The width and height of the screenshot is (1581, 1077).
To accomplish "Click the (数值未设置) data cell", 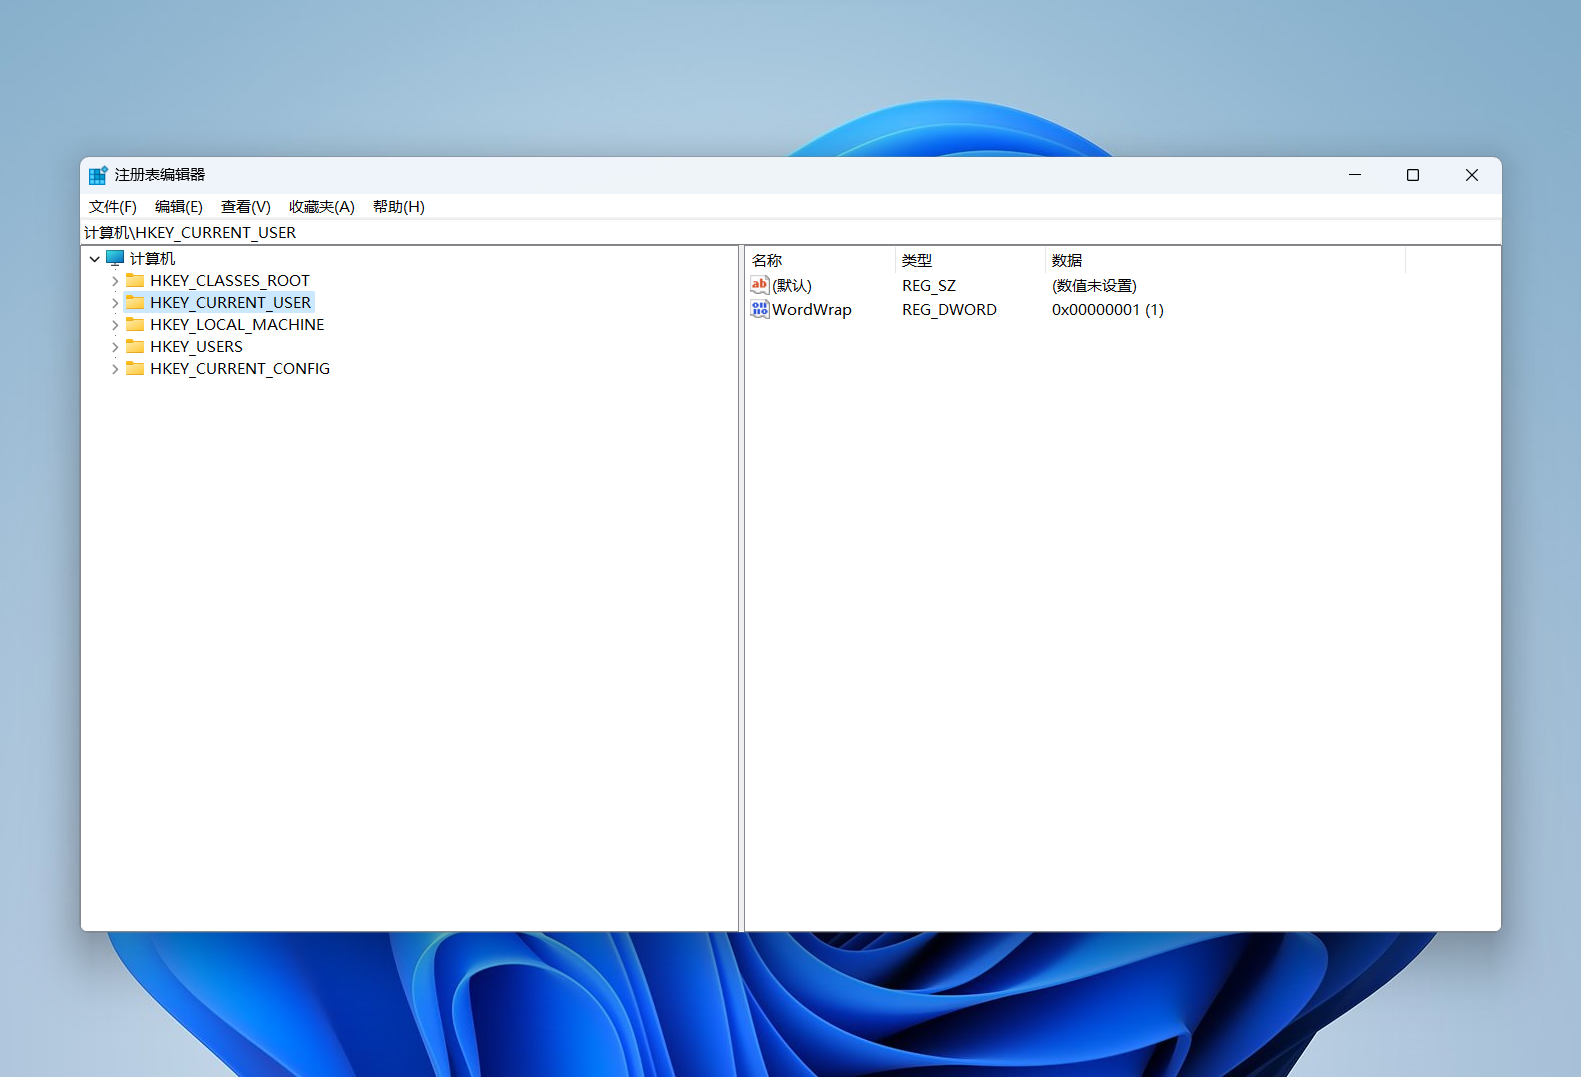I will (1094, 285).
